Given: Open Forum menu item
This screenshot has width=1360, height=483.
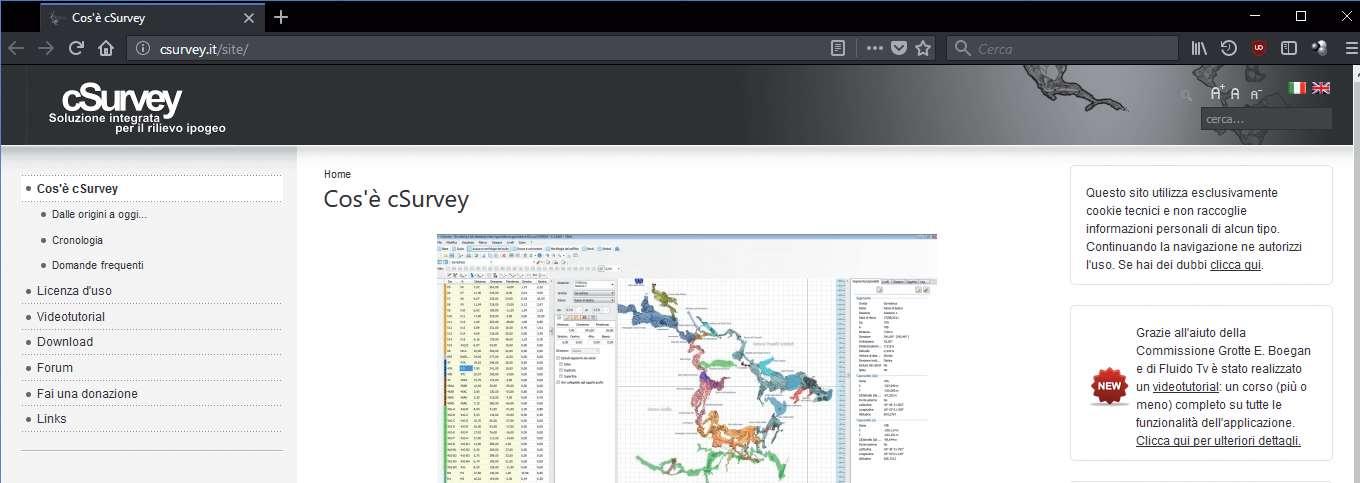Looking at the screenshot, I should 55,368.
